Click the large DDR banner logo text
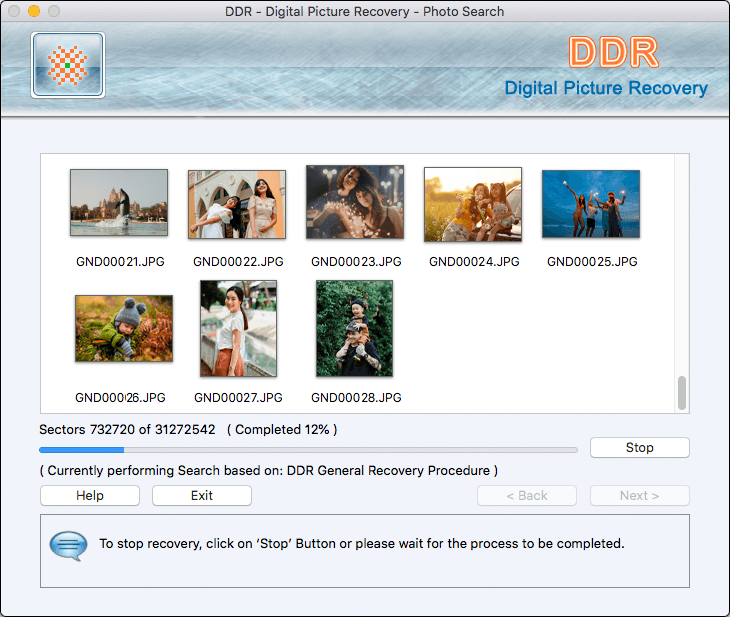 click(x=614, y=52)
